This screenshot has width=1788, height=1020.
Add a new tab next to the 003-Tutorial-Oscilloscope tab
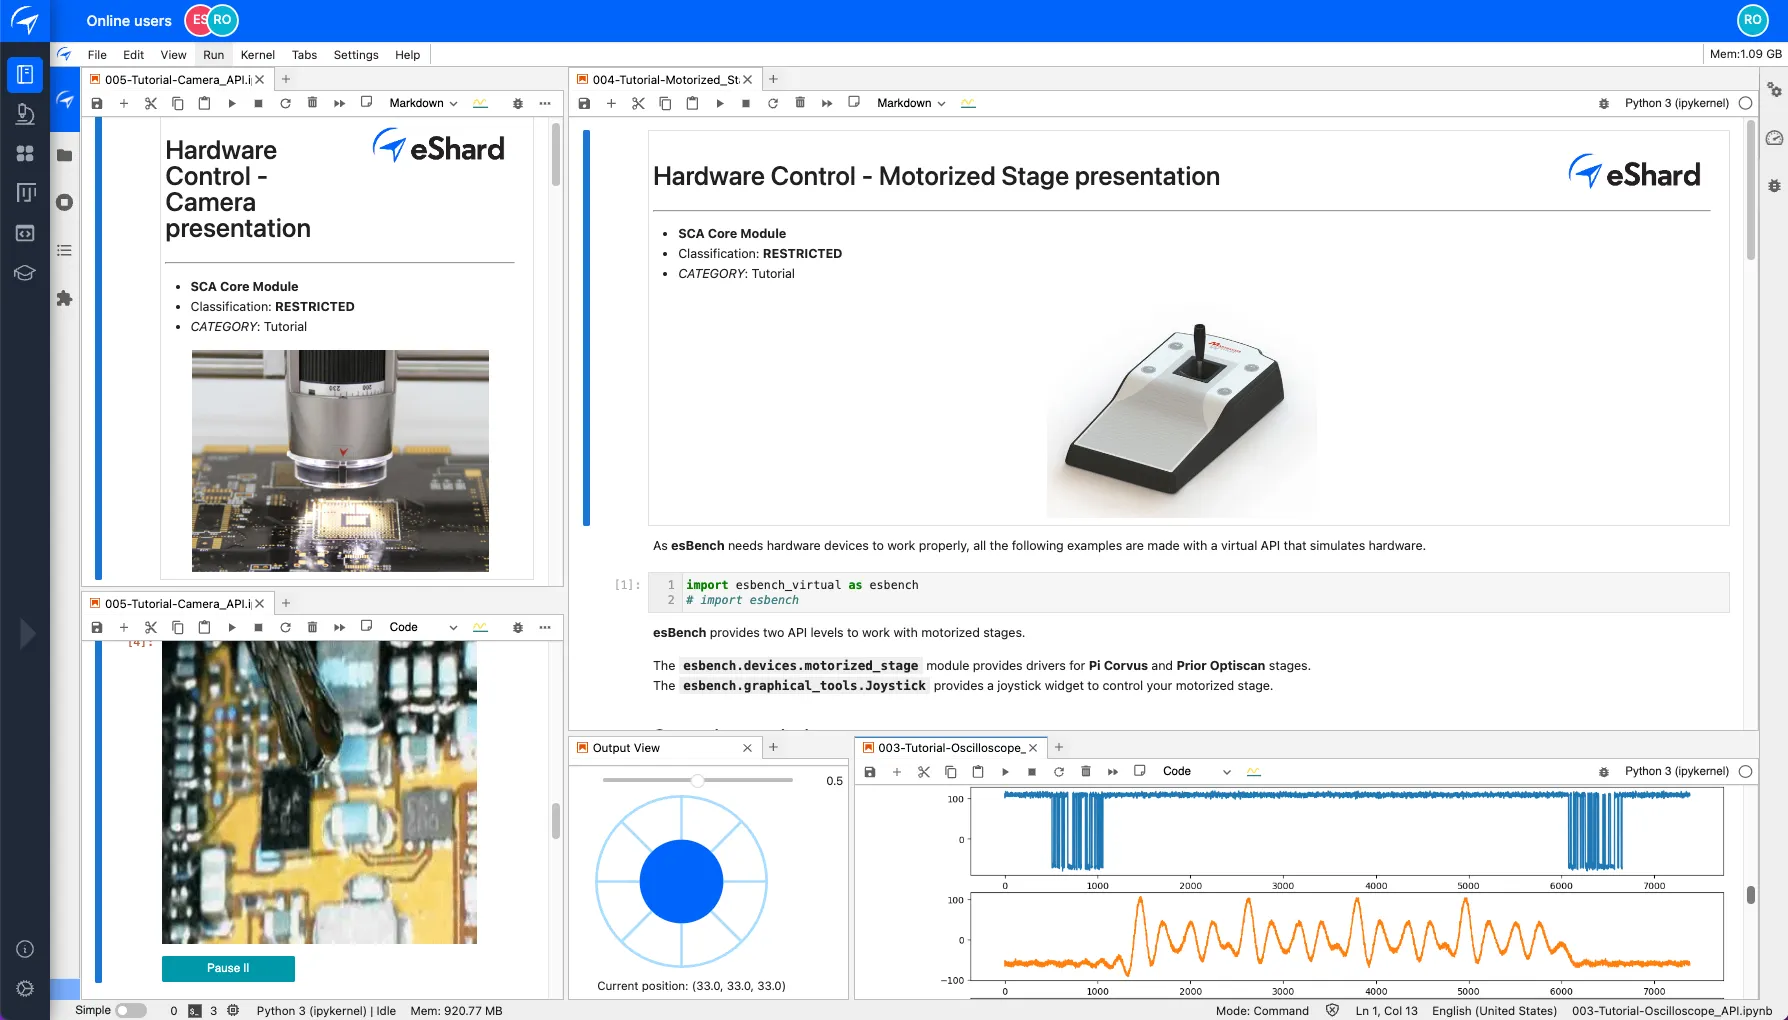(x=1059, y=747)
